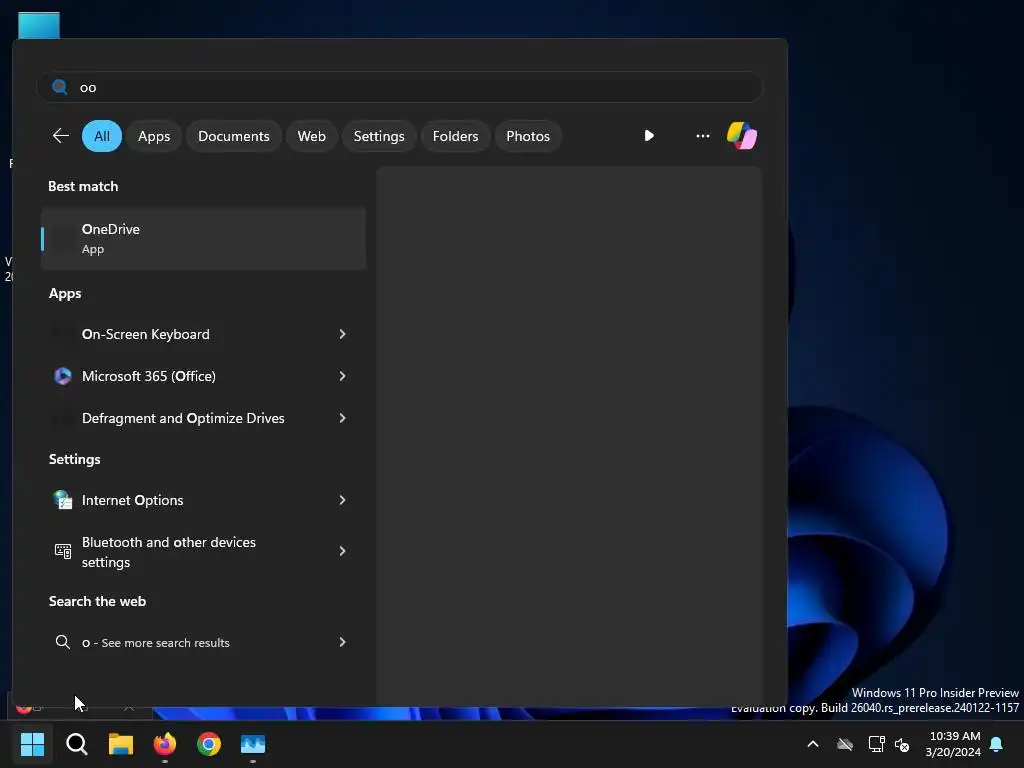Select the All filter tab
The width and height of the screenshot is (1024, 768).
102,136
